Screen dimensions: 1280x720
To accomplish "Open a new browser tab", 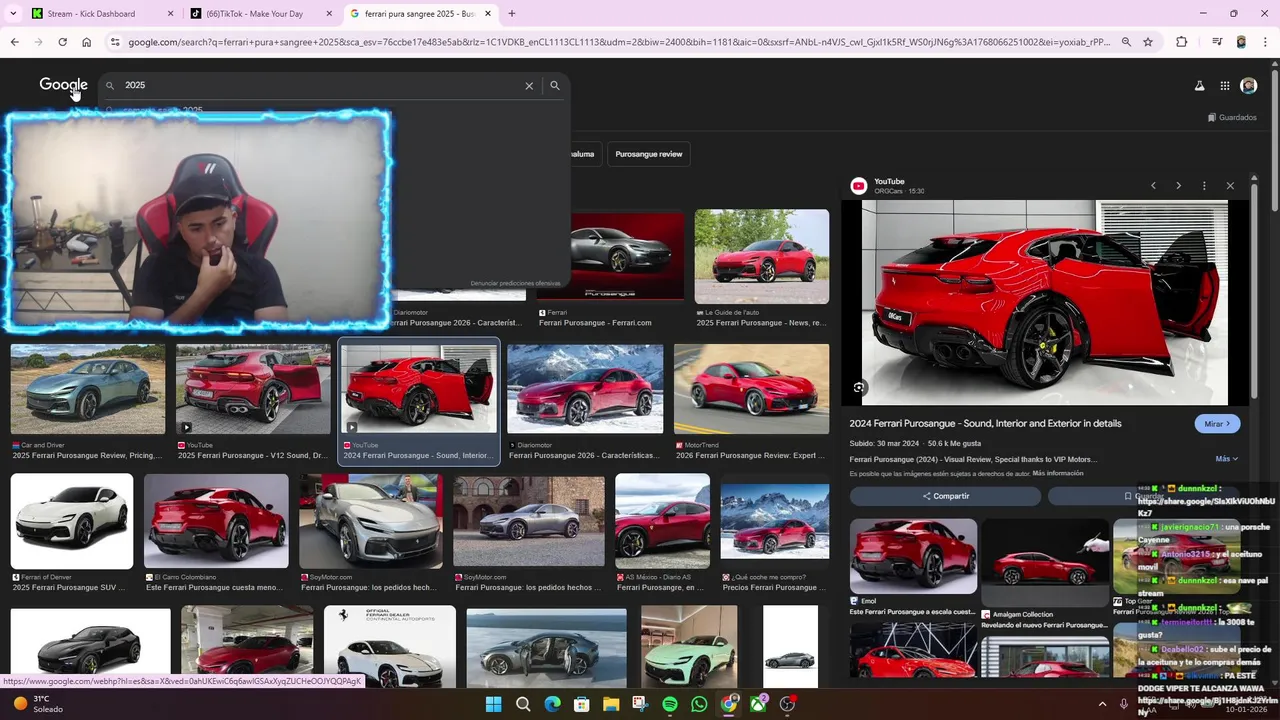I will (511, 14).
